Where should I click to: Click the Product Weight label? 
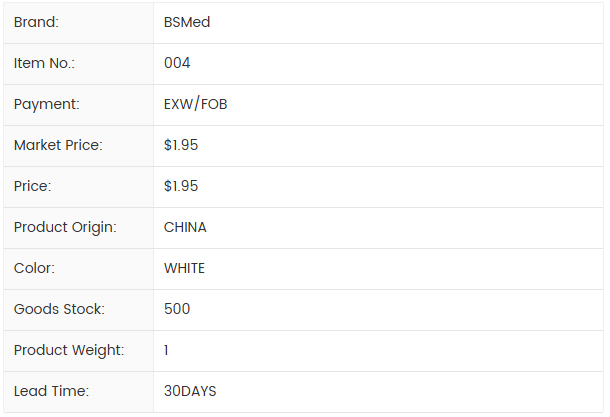coord(69,350)
